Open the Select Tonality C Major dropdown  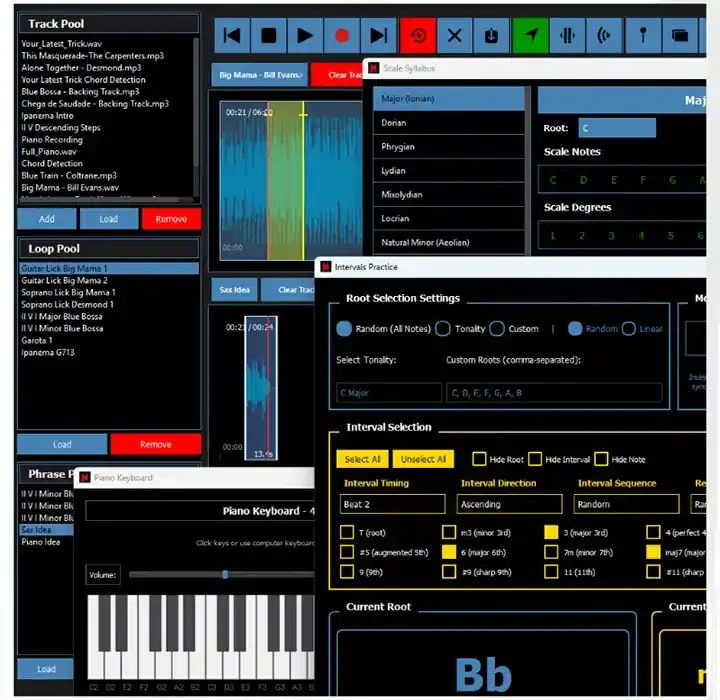(x=389, y=393)
